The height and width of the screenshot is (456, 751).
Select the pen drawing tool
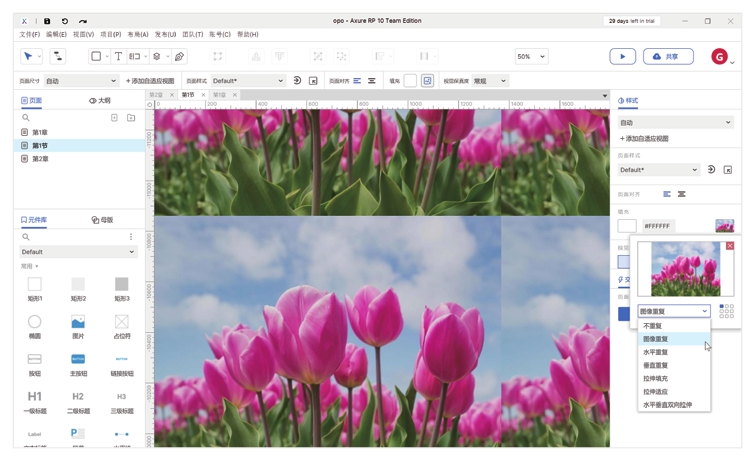(180, 57)
